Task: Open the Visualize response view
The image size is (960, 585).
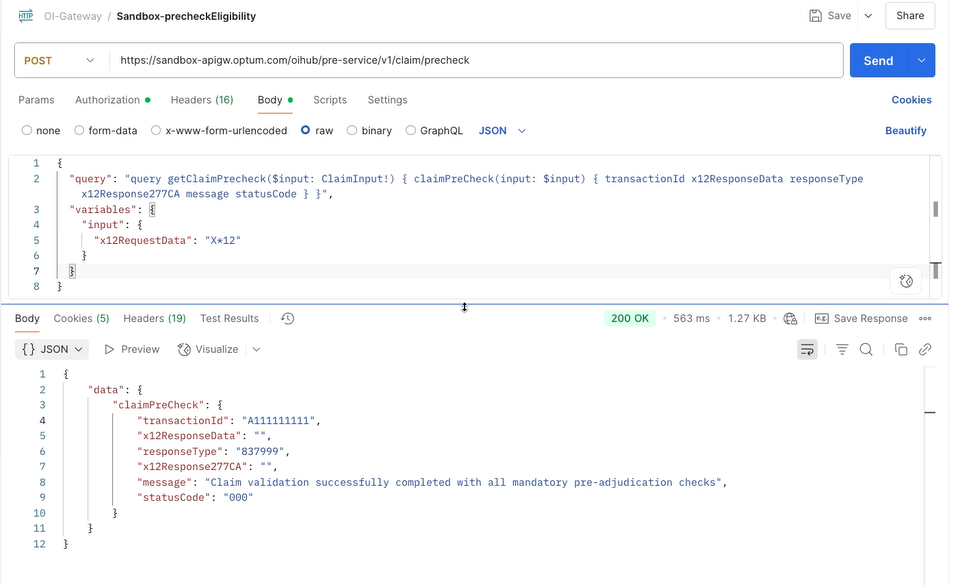Action: coord(208,349)
